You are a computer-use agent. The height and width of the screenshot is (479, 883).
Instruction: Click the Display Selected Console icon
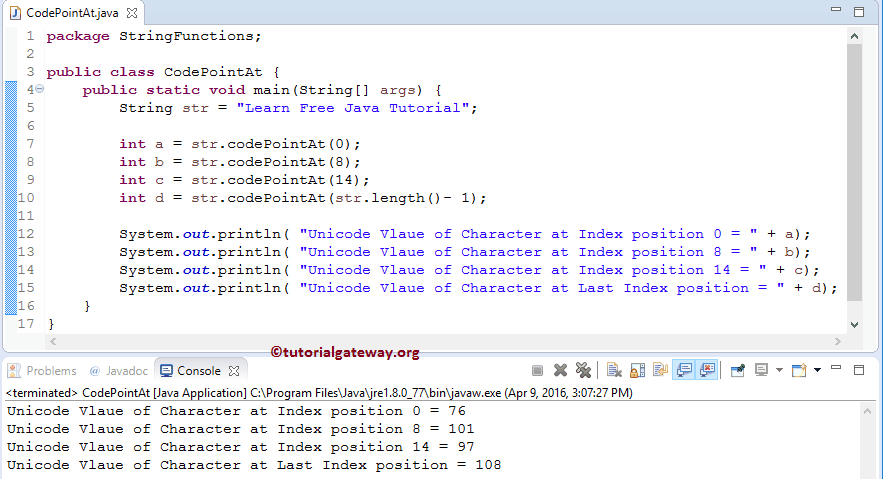[x=761, y=370]
